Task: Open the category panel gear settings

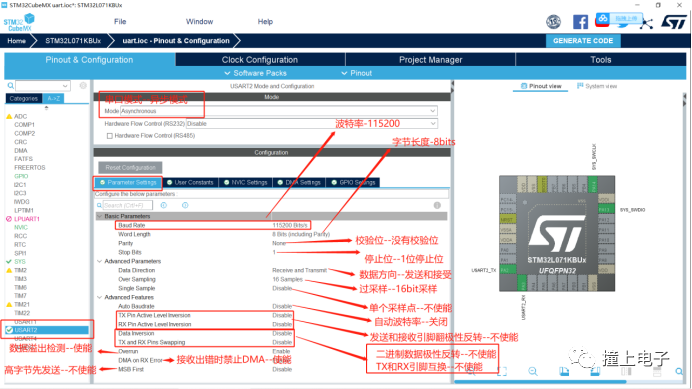Action: (x=83, y=85)
